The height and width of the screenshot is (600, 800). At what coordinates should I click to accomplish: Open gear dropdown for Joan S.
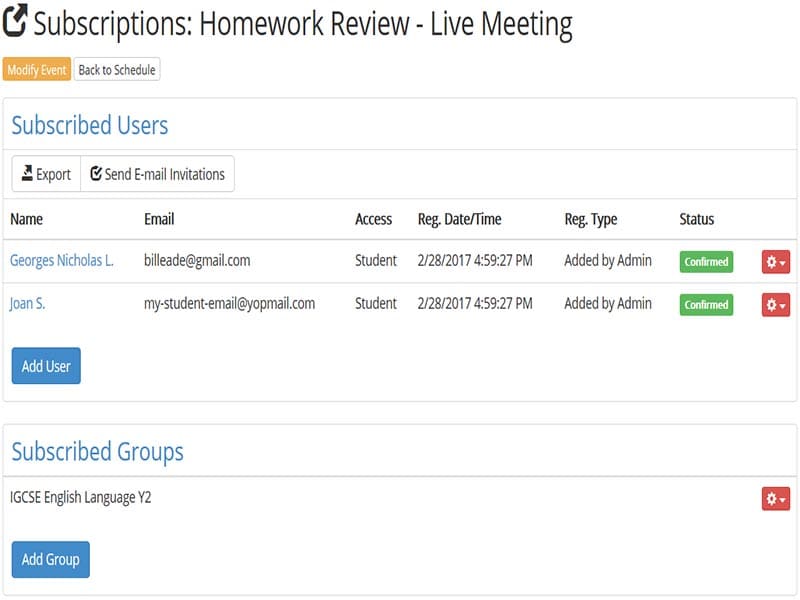pos(775,304)
